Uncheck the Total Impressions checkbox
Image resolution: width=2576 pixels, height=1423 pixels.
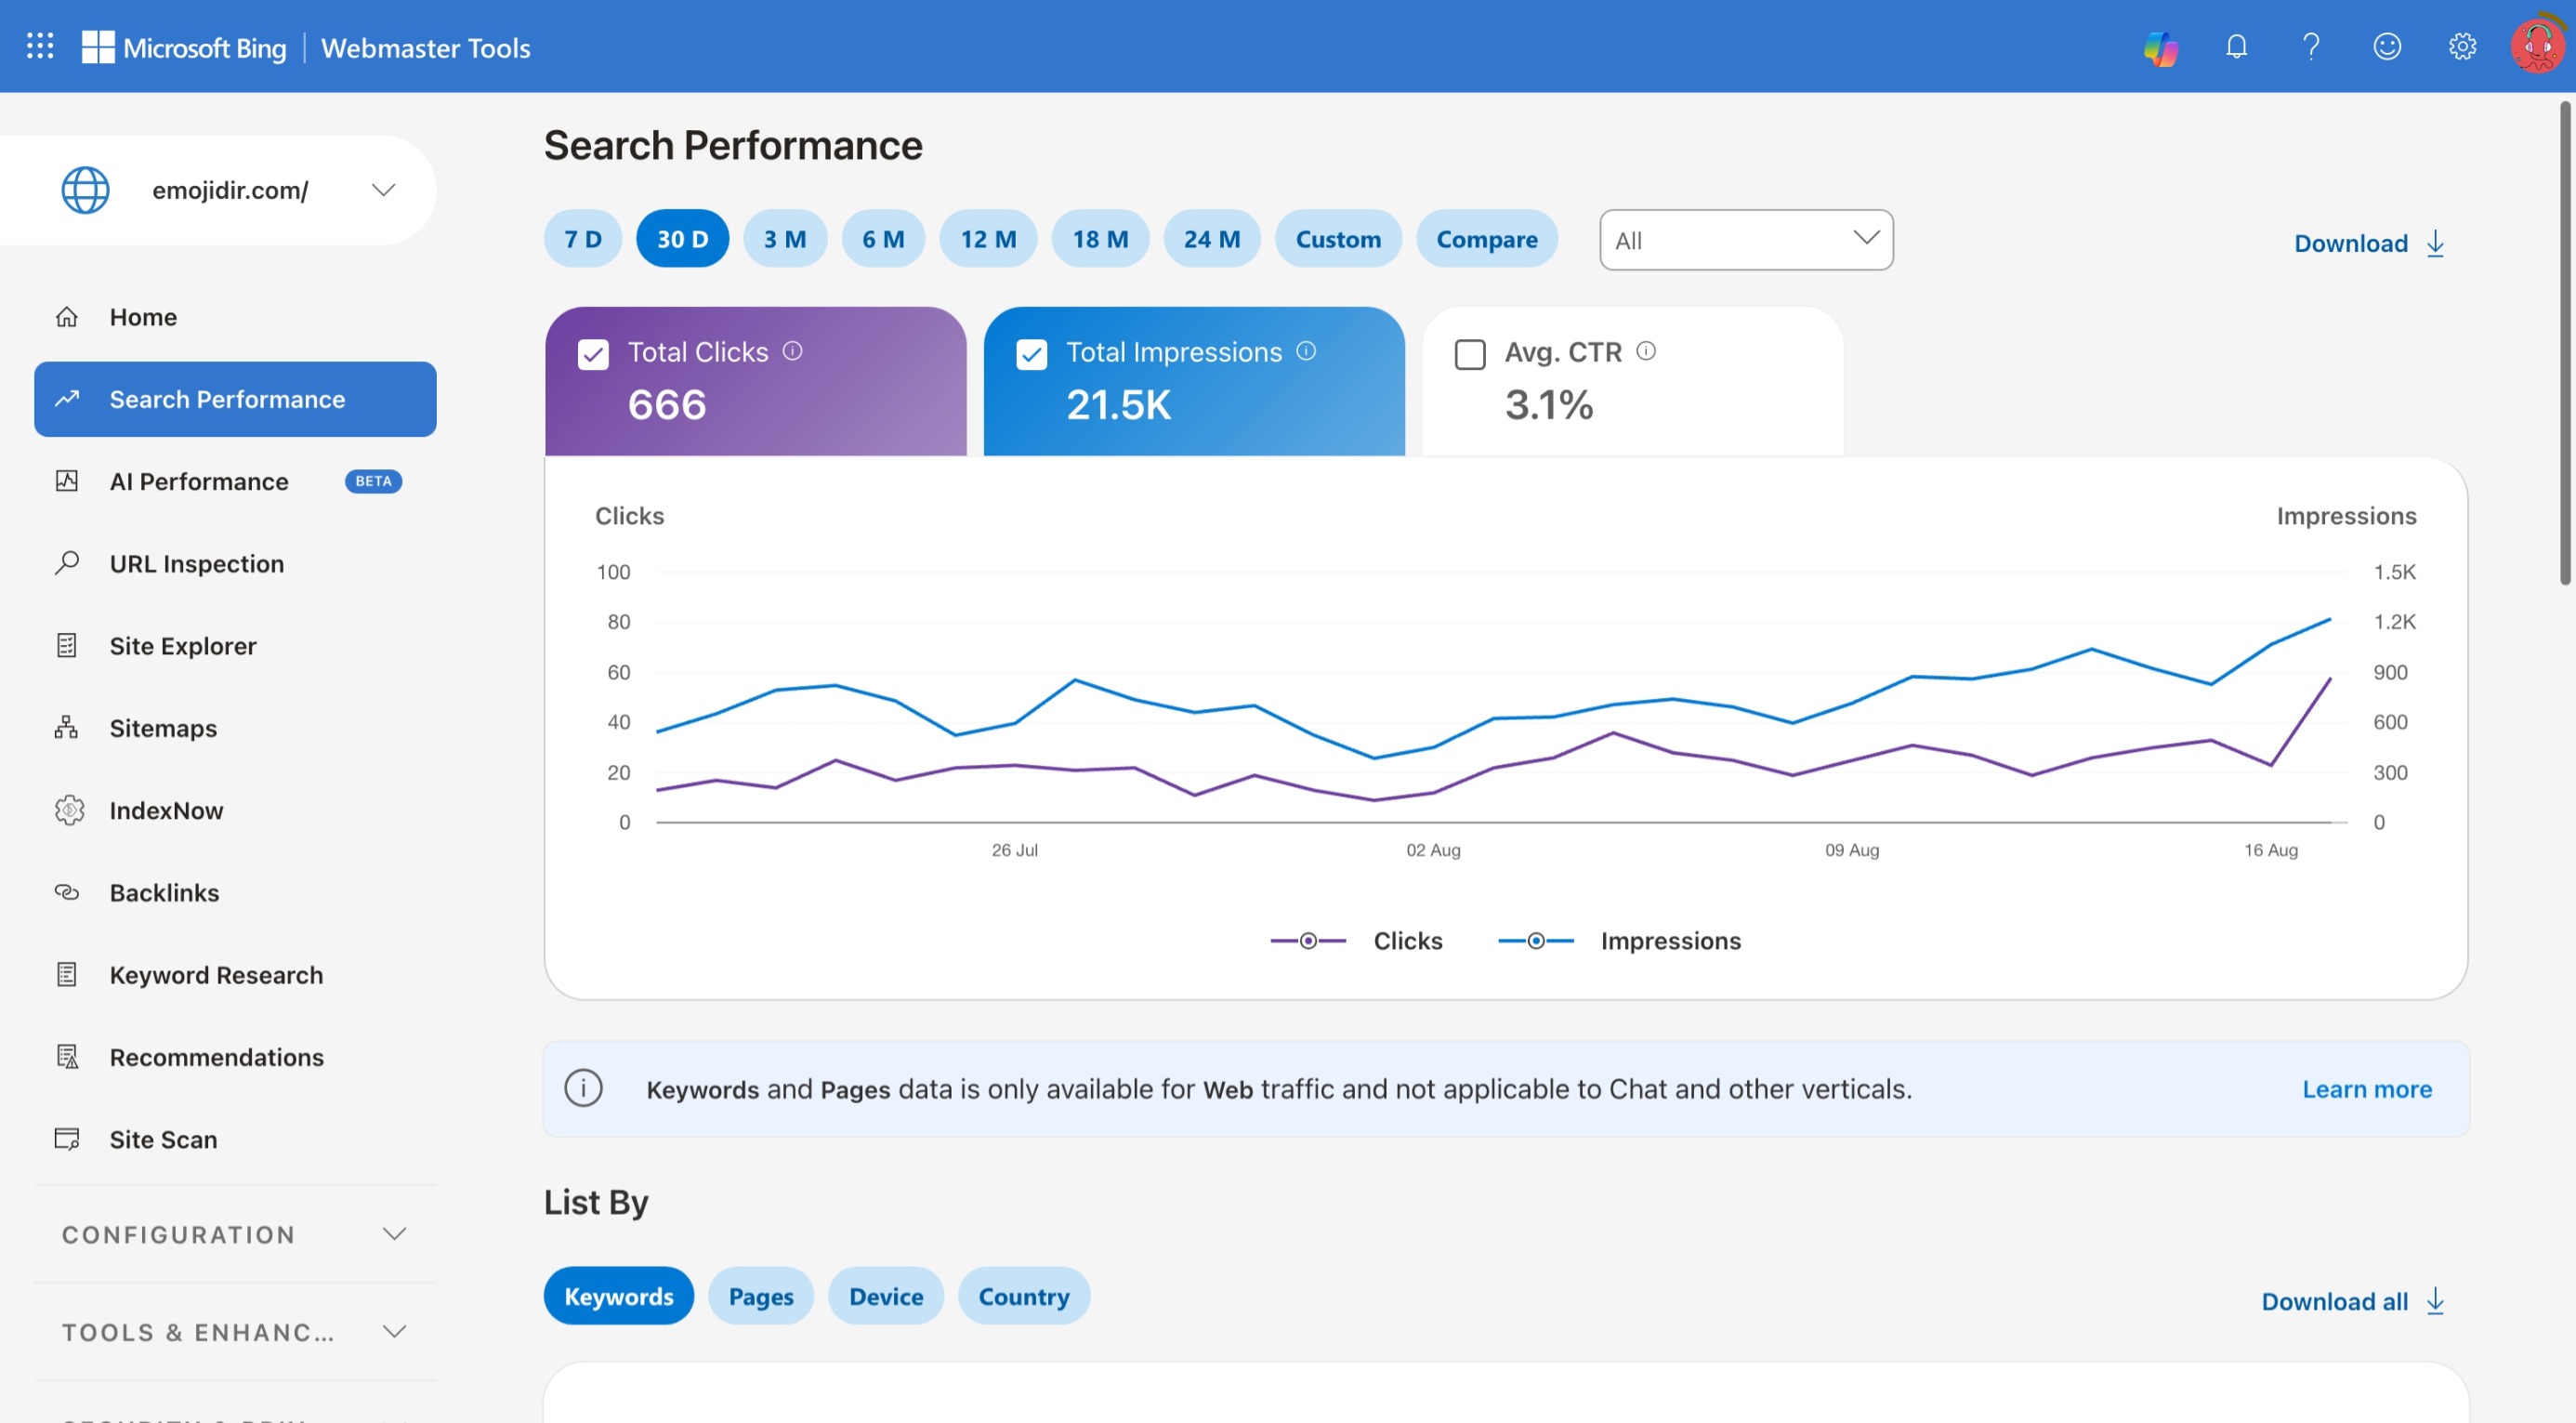tap(1031, 354)
